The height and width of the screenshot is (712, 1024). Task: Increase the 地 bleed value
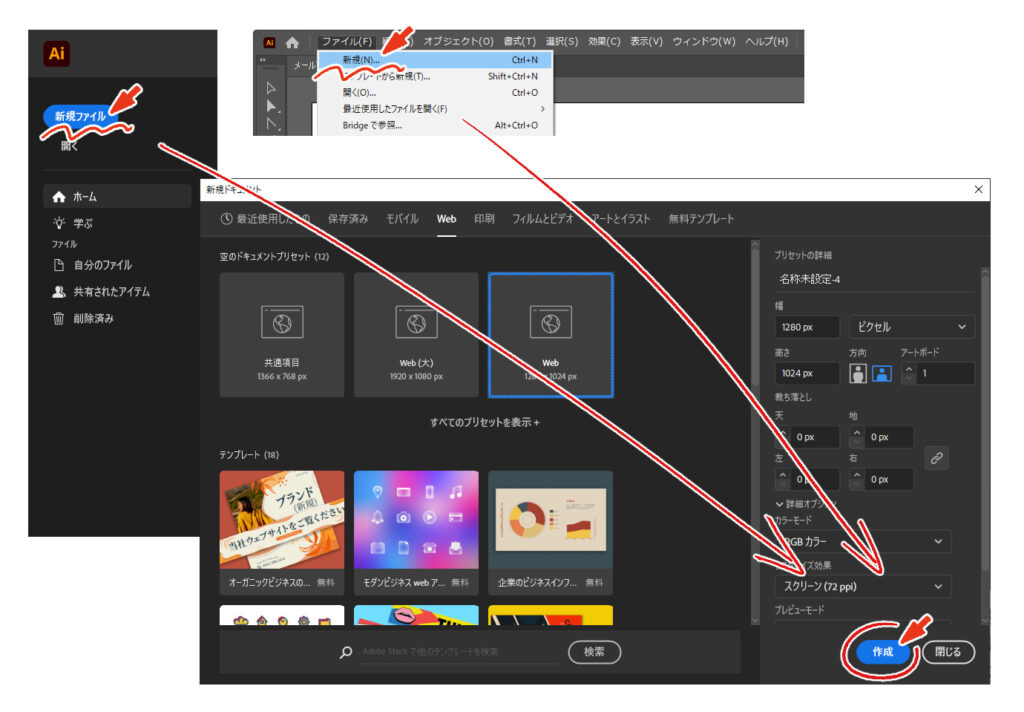click(x=857, y=433)
